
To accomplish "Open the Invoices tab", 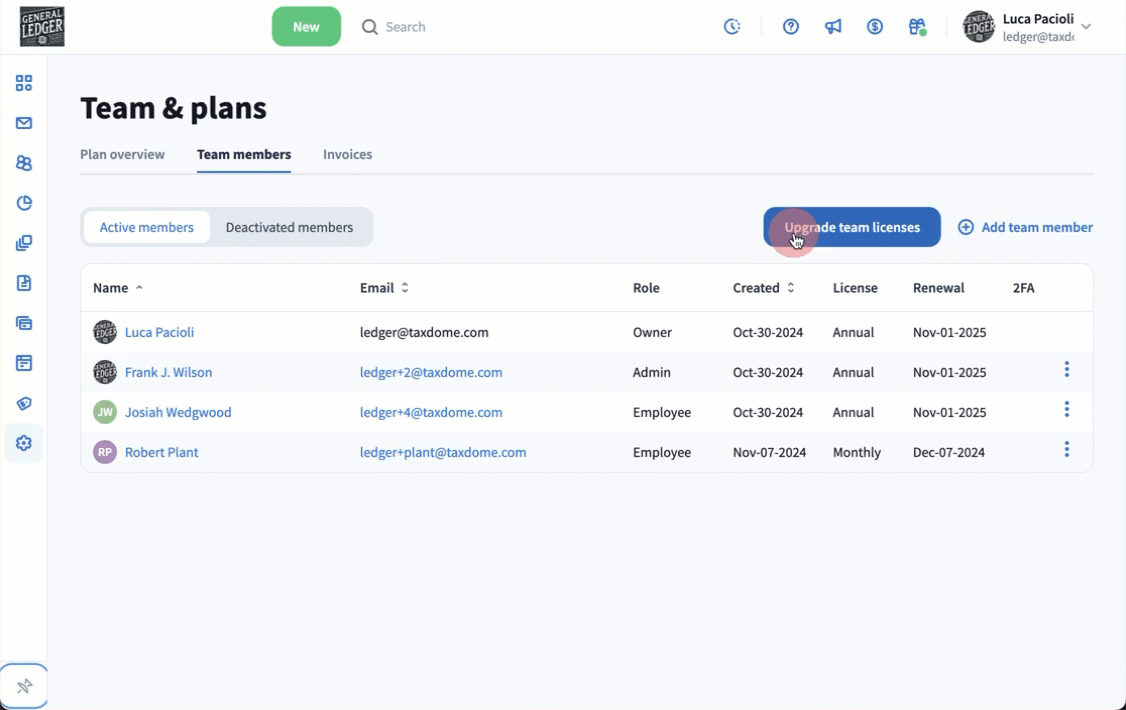I will 347,155.
